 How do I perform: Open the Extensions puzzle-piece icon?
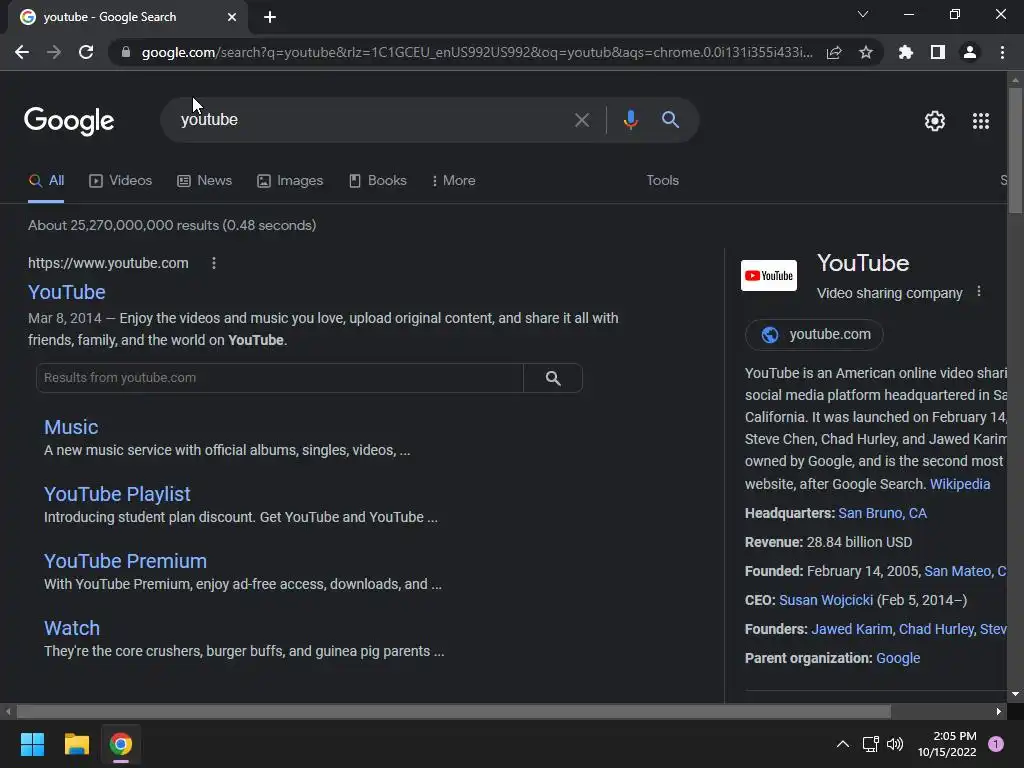tap(905, 52)
